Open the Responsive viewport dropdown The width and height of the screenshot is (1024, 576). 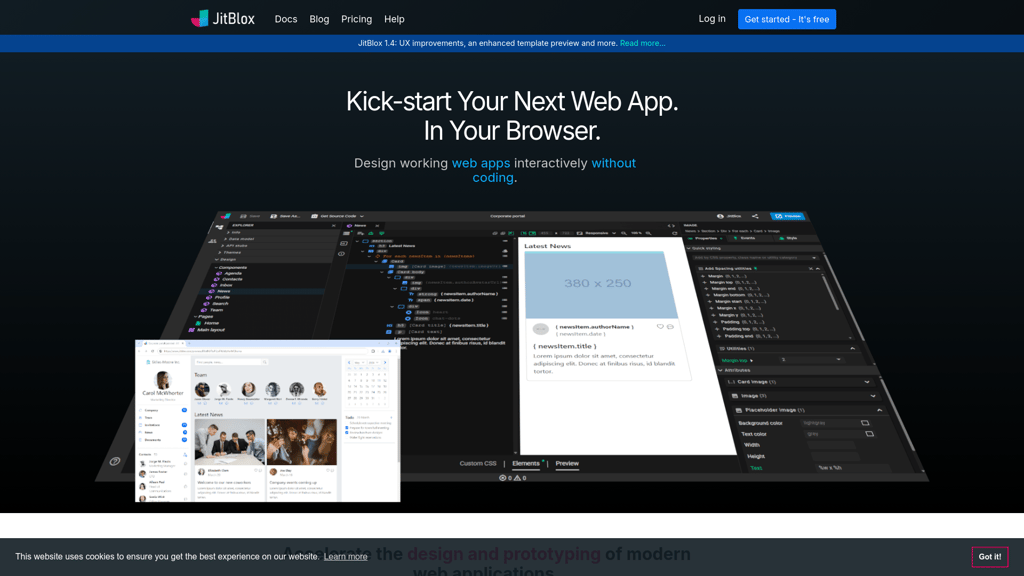point(596,233)
